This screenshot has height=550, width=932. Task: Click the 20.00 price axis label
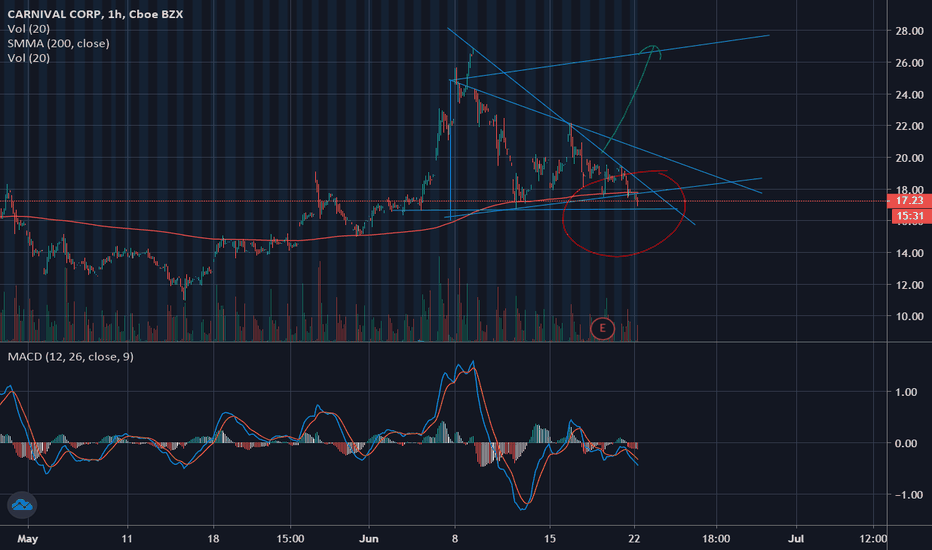[909, 158]
